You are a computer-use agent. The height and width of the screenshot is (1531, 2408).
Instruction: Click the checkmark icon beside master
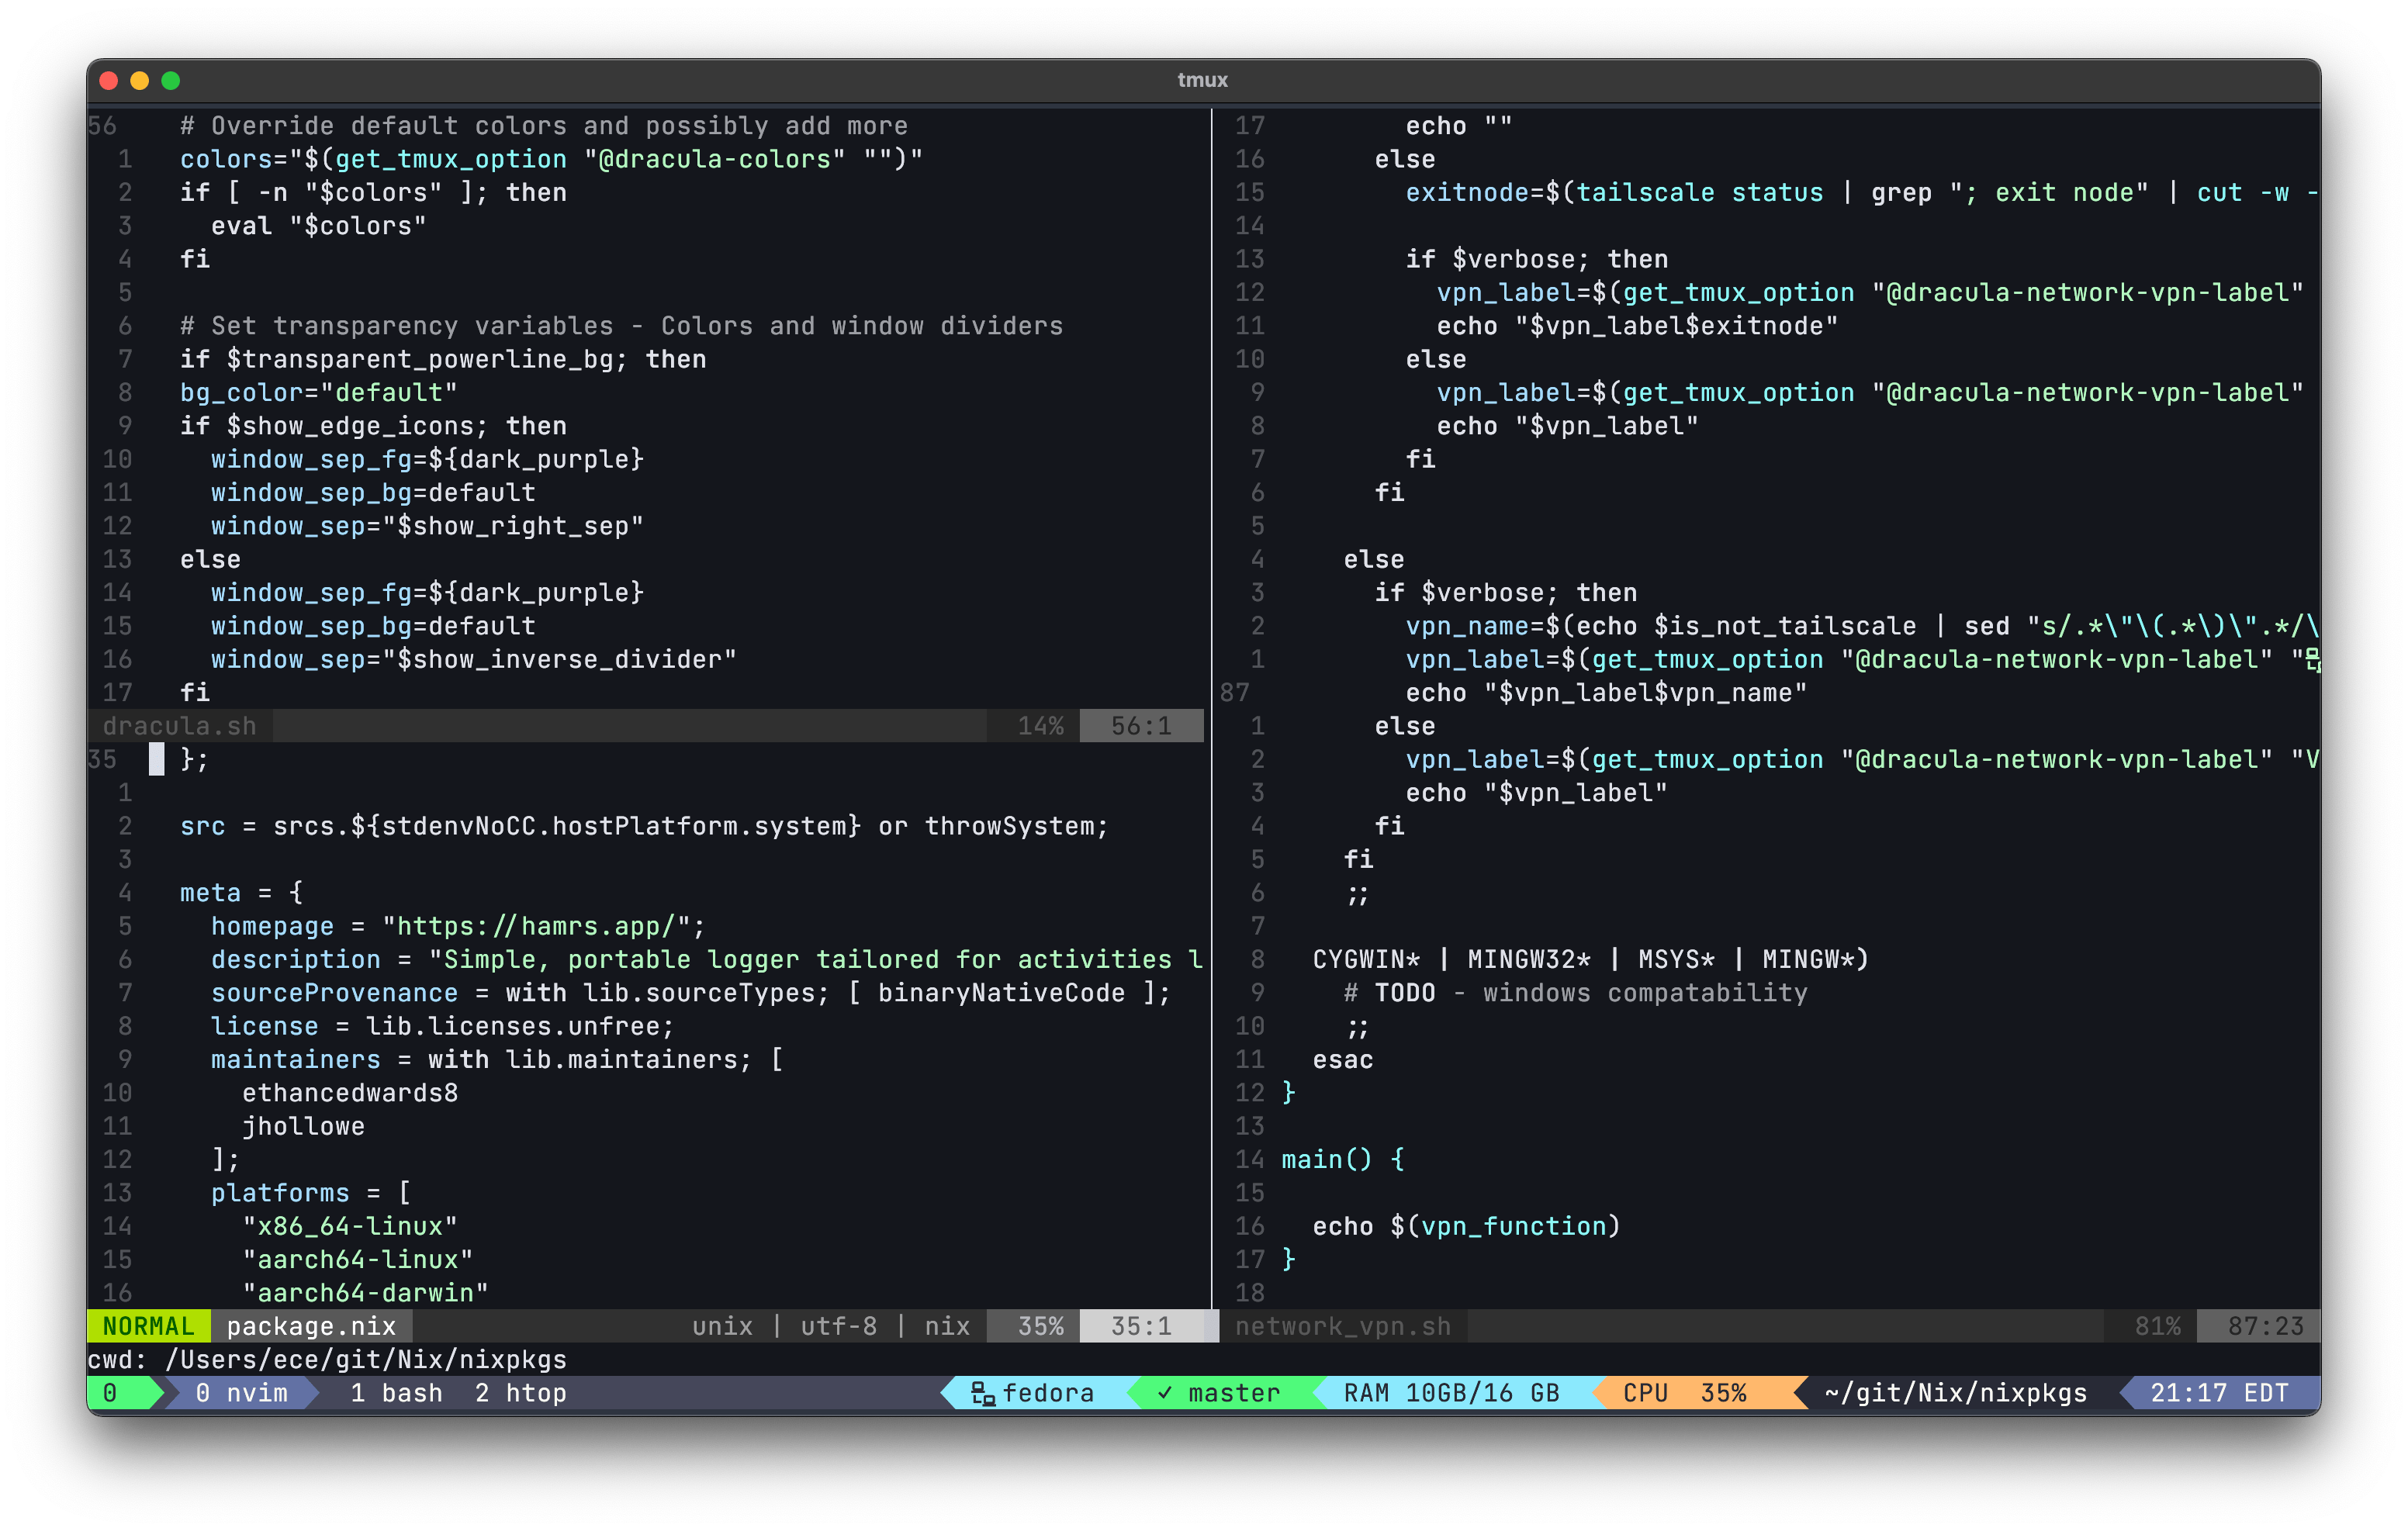point(1164,1393)
